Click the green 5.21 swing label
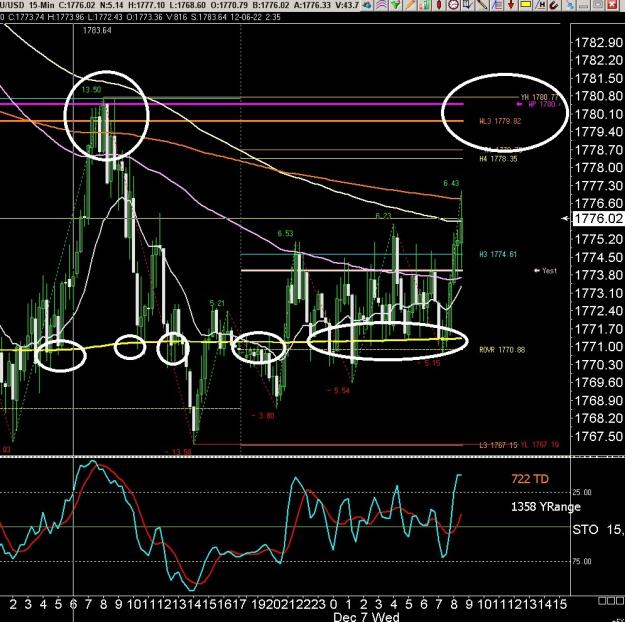 (217, 303)
